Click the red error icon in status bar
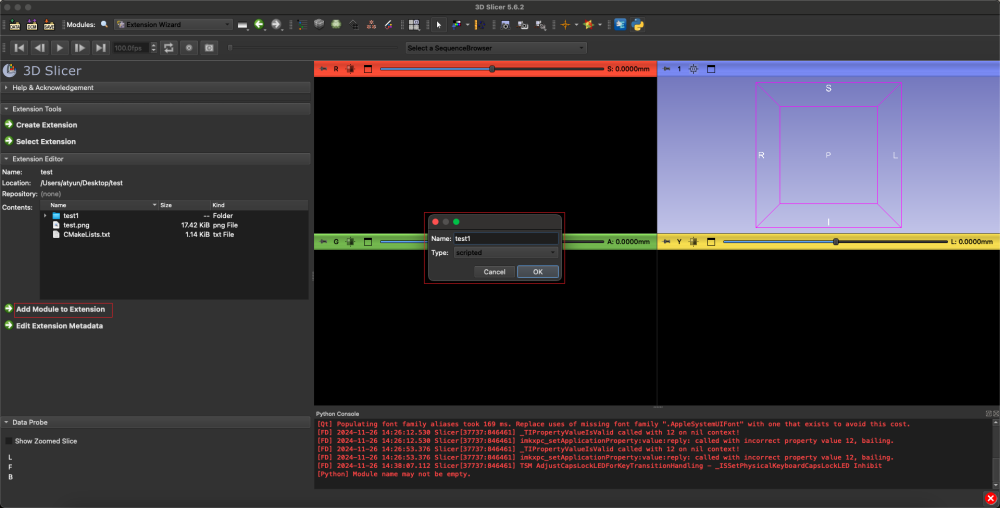Viewport: 1000px width, 508px height. tap(990, 498)
